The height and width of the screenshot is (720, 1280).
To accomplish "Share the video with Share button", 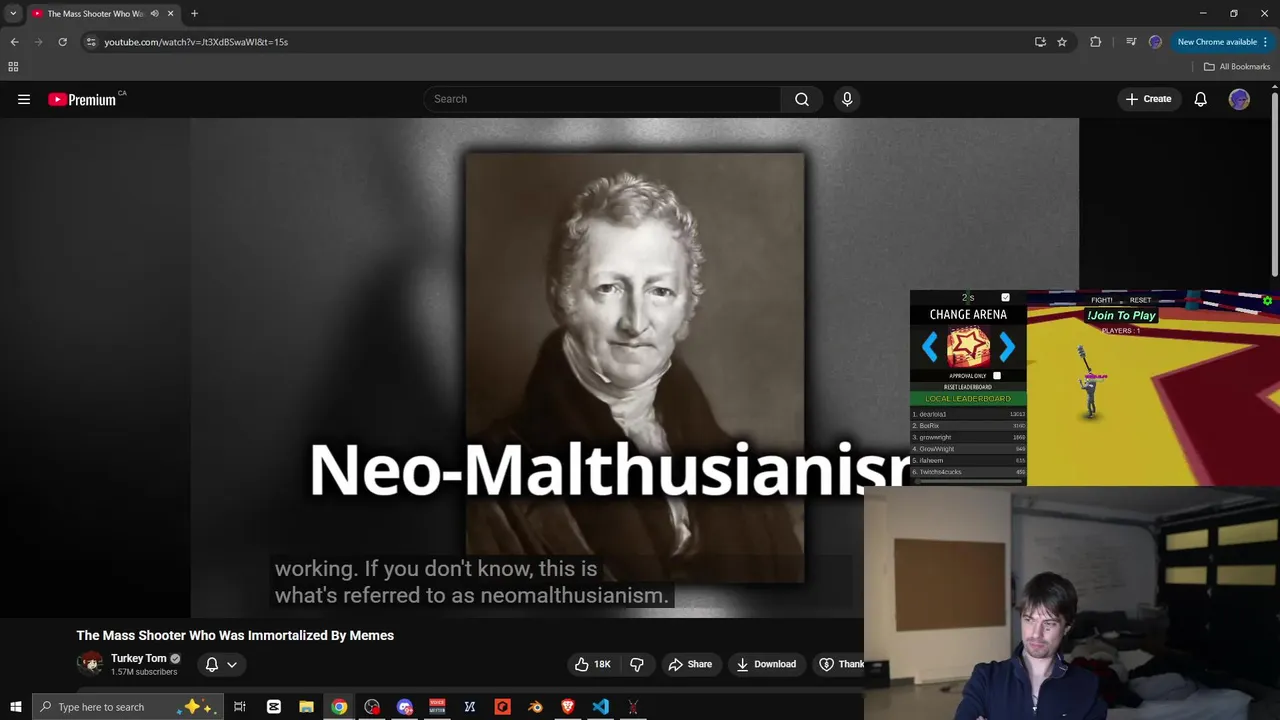I will point(690,664).
